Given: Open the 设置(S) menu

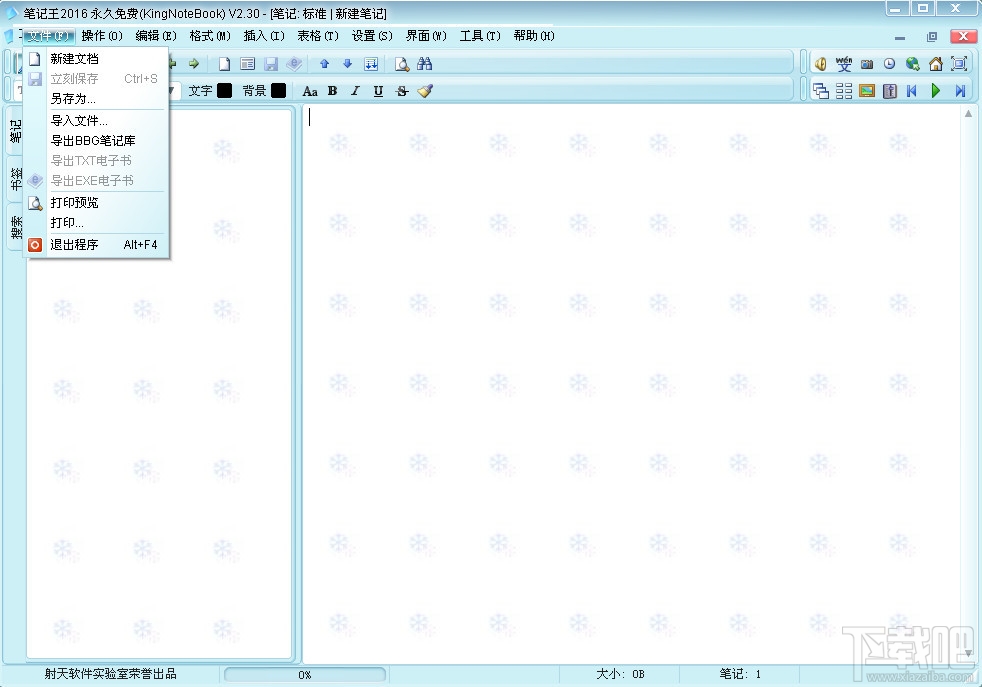Looking at the screenshot, I should [372, 36].
